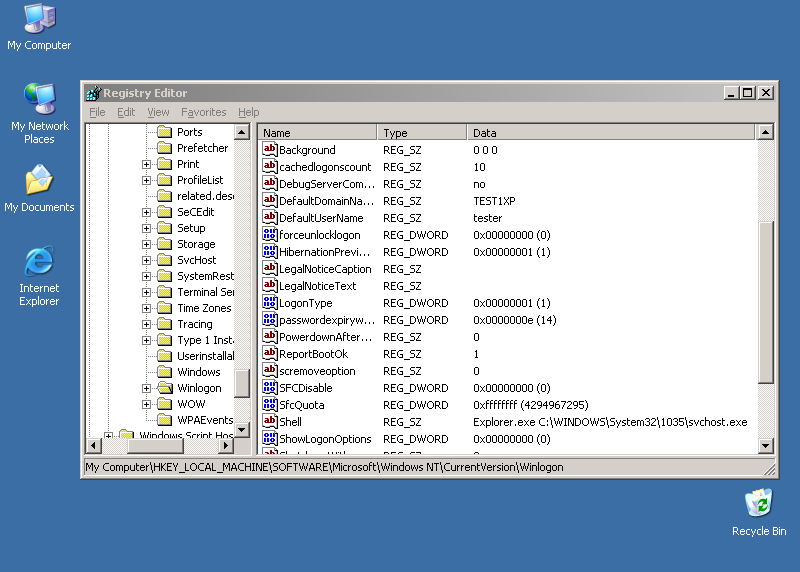Expand the Time Zones registry key
This screenshot has width=800, height=572.
coord(146,308)
